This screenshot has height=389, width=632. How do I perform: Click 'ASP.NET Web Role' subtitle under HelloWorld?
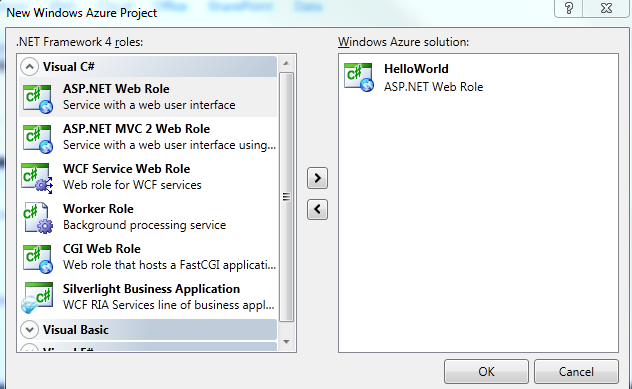coord(433,87)
